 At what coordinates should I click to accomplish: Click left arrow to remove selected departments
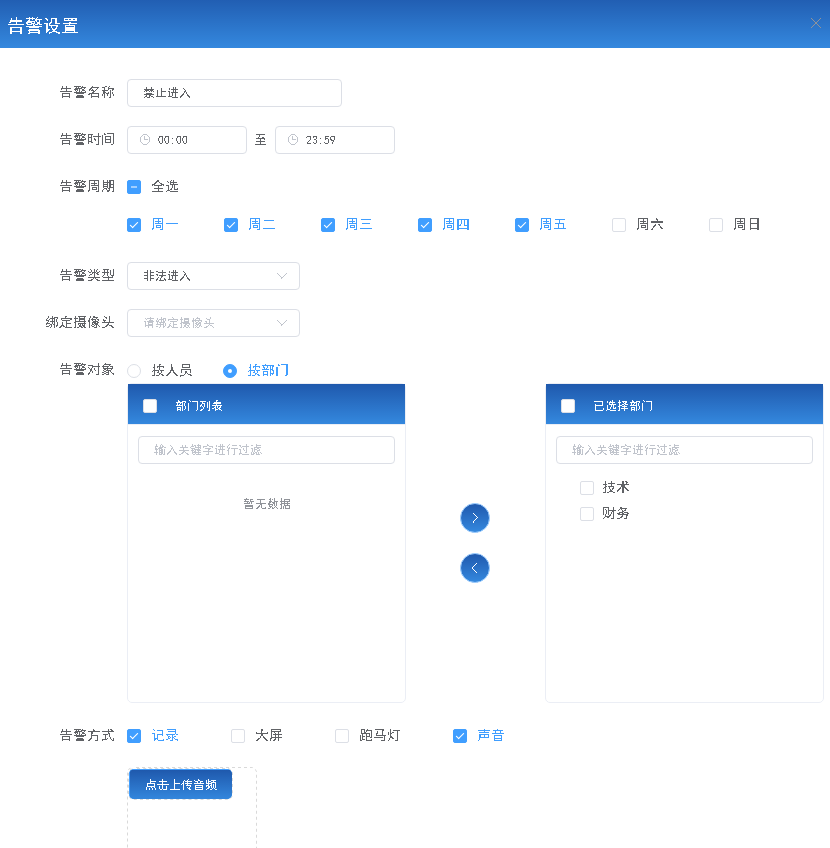pos(474,568)
